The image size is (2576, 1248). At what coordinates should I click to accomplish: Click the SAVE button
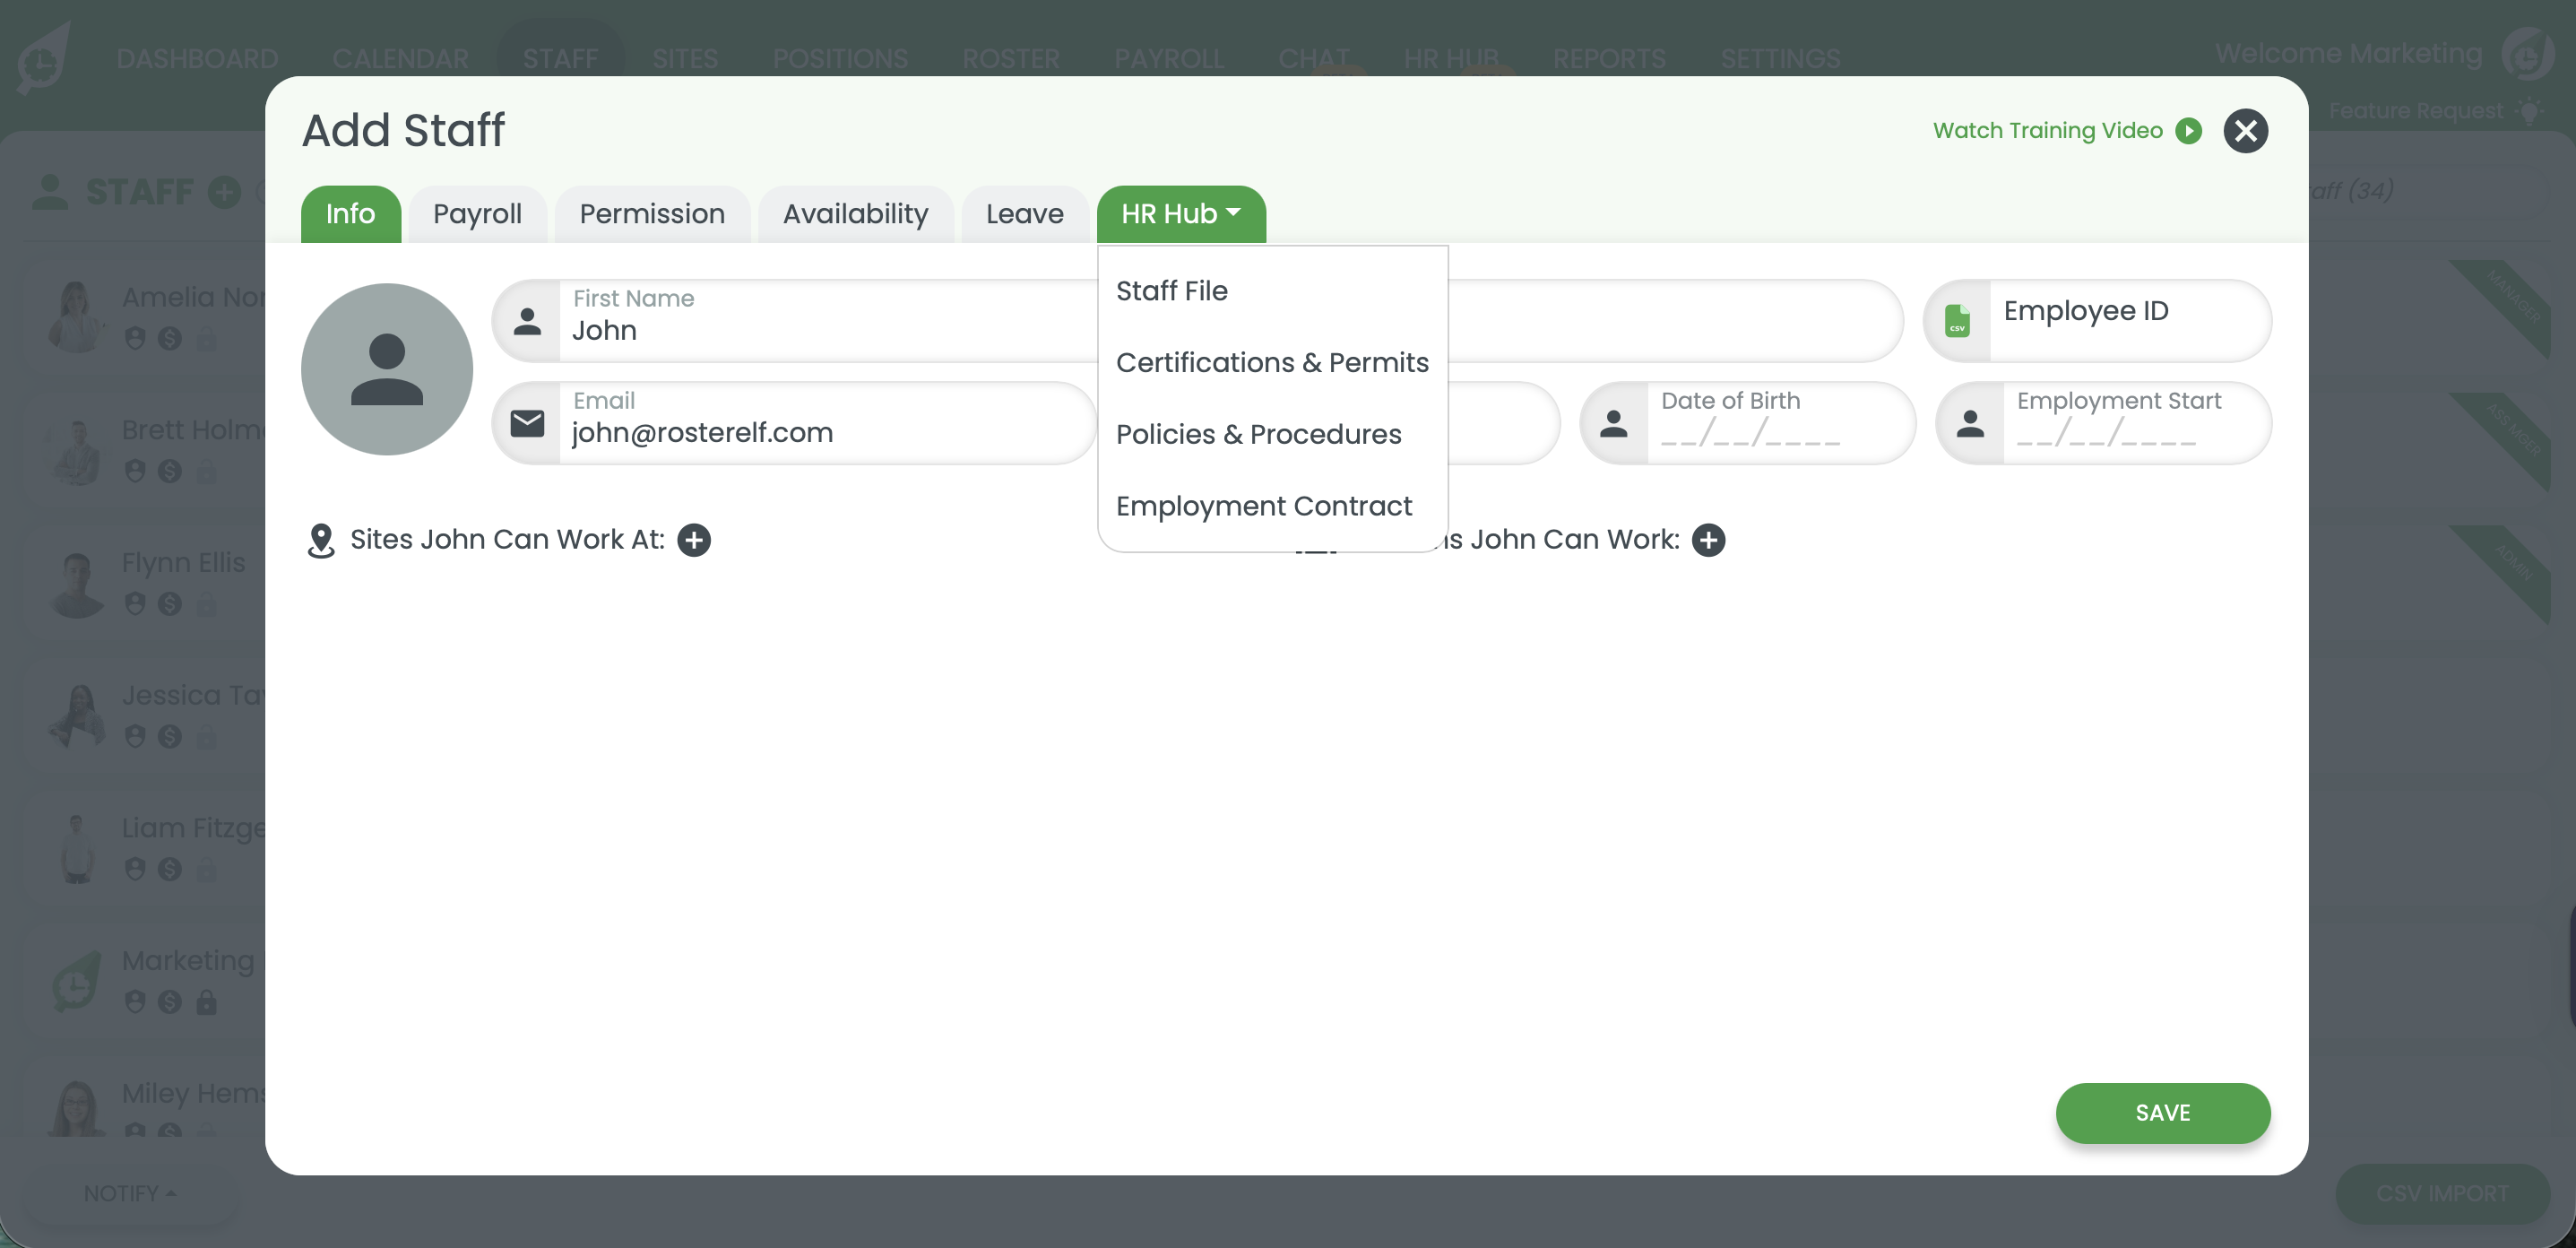(2162, 1113)
